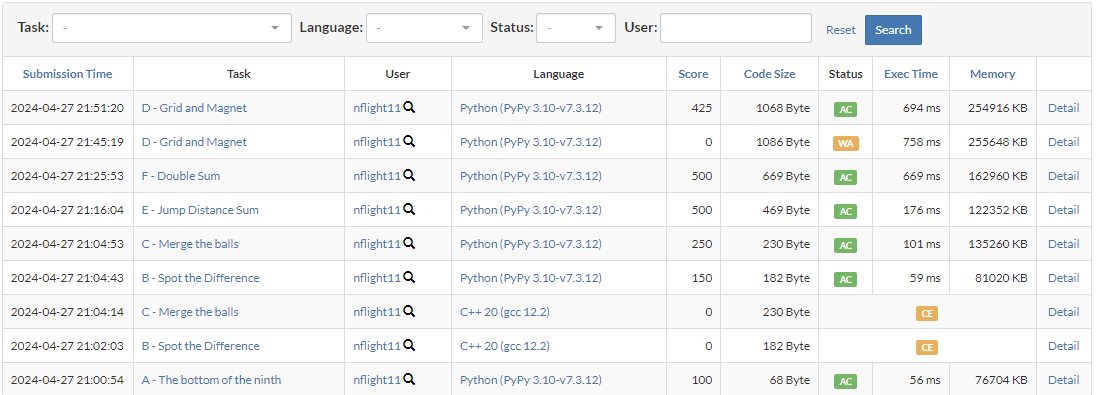Click the exec time 694 ms
Image resolution: width=1098 pixels, height=395 pixels.
pyautogui.click(x=922, y=108)
